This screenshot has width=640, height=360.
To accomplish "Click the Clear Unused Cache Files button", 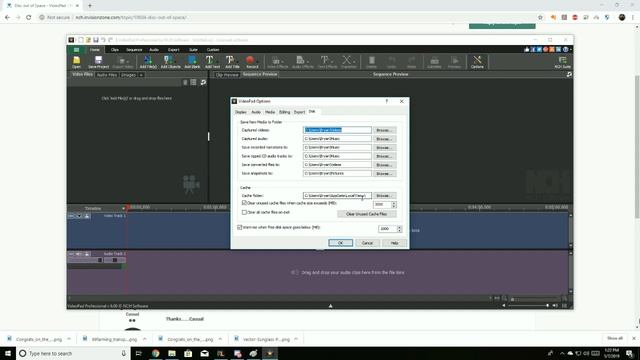I will pos(367,214).
